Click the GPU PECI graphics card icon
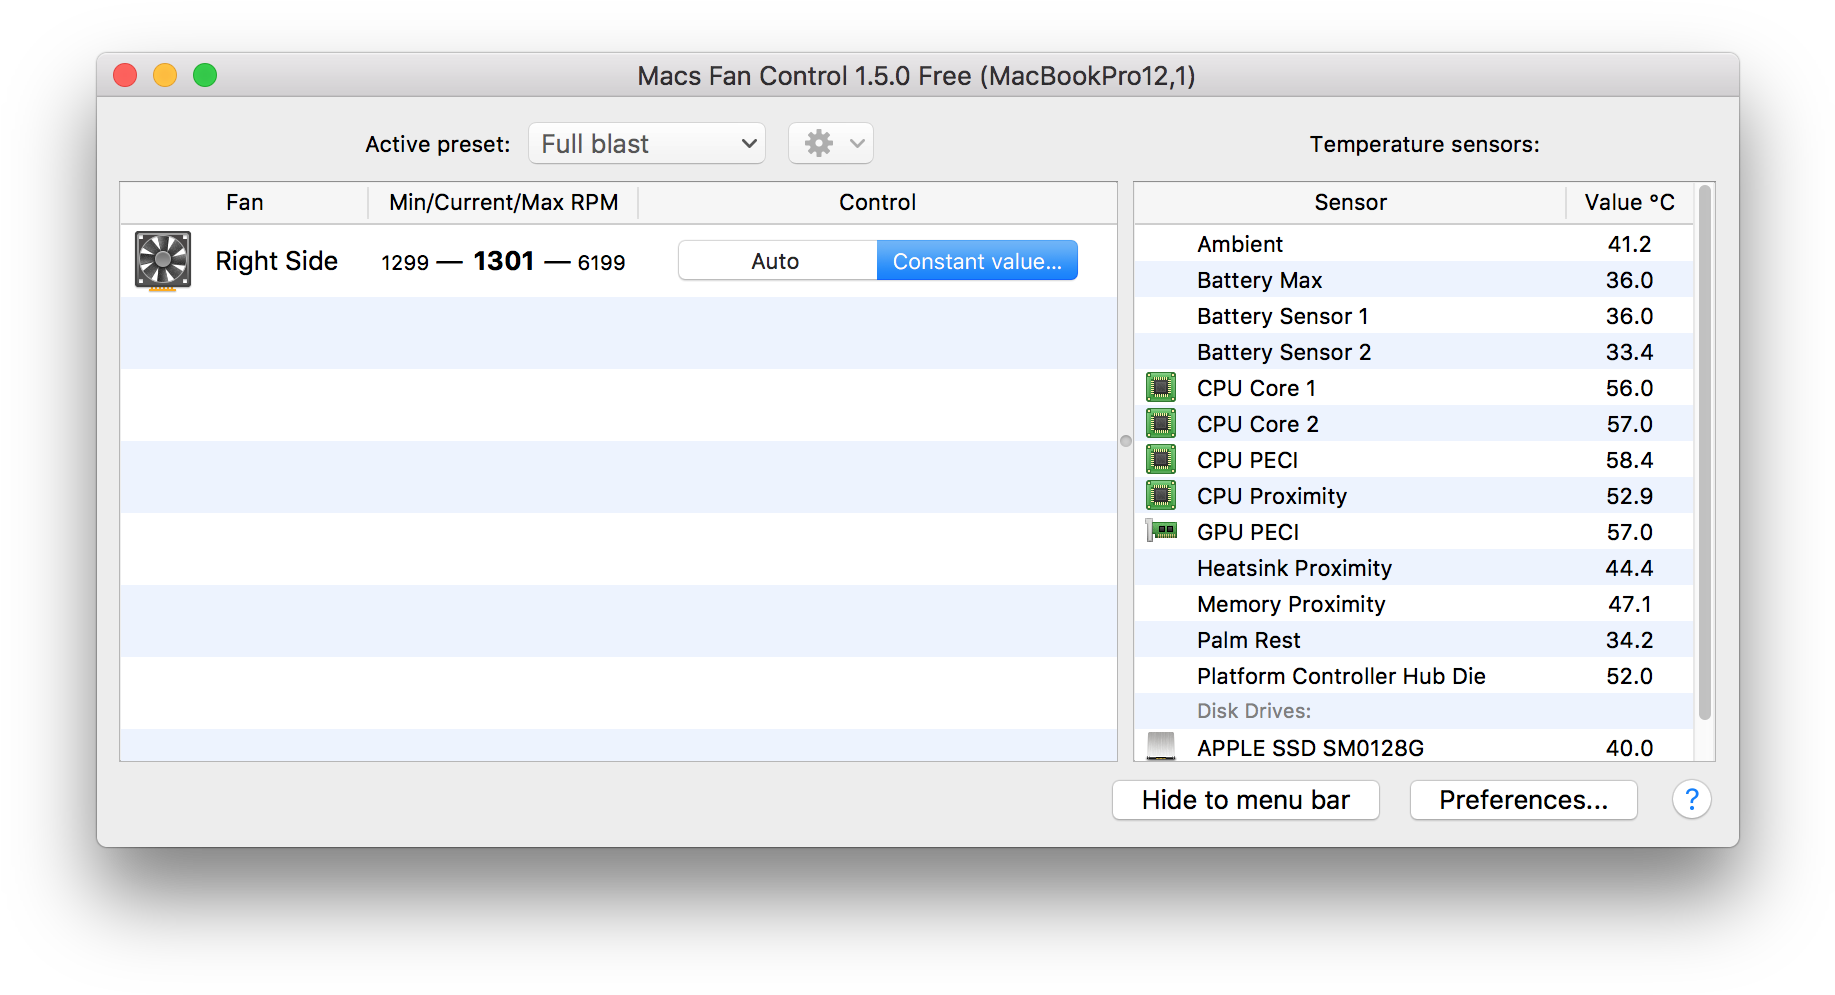This screenshot has width=1835, height=995. pyautogui.click(x=1161, y=531)
